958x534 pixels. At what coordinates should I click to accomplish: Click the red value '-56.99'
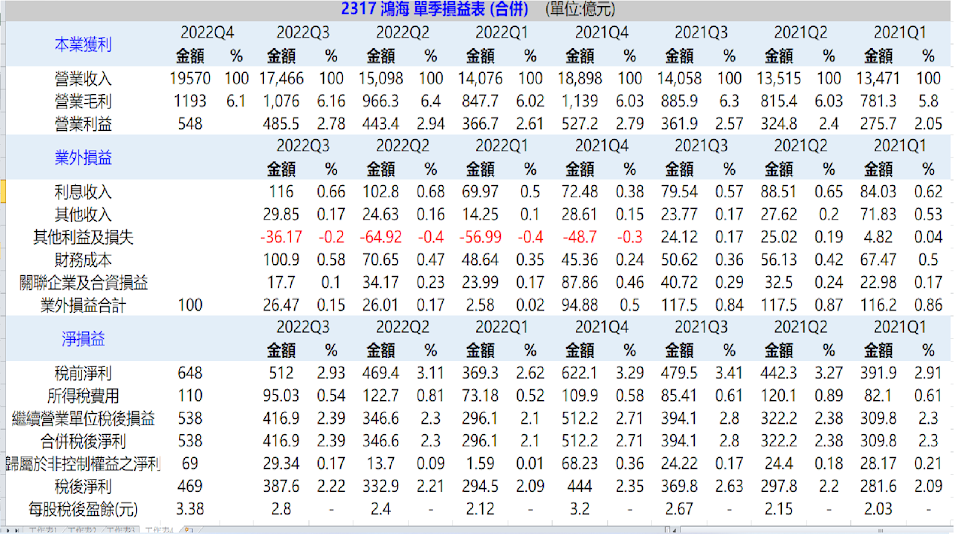(x=480, y=237)
